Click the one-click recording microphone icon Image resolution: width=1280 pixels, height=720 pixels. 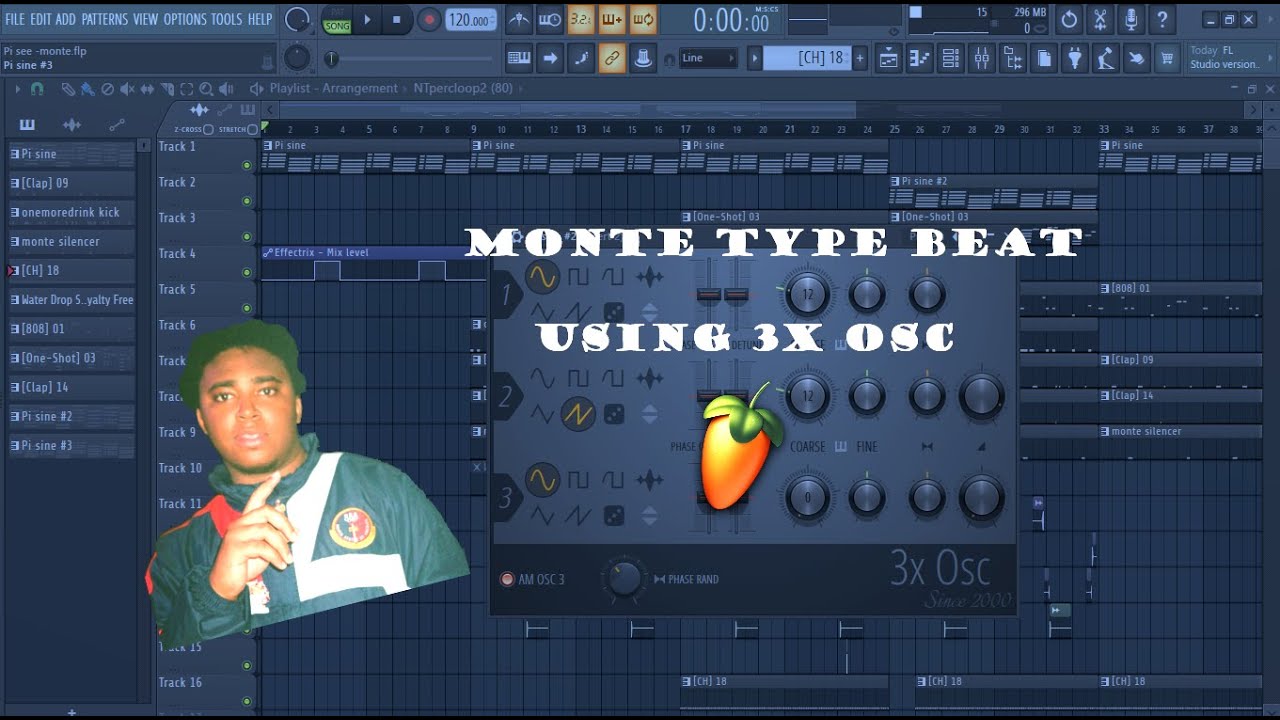pyautogui.click(x=1131, y=19)
